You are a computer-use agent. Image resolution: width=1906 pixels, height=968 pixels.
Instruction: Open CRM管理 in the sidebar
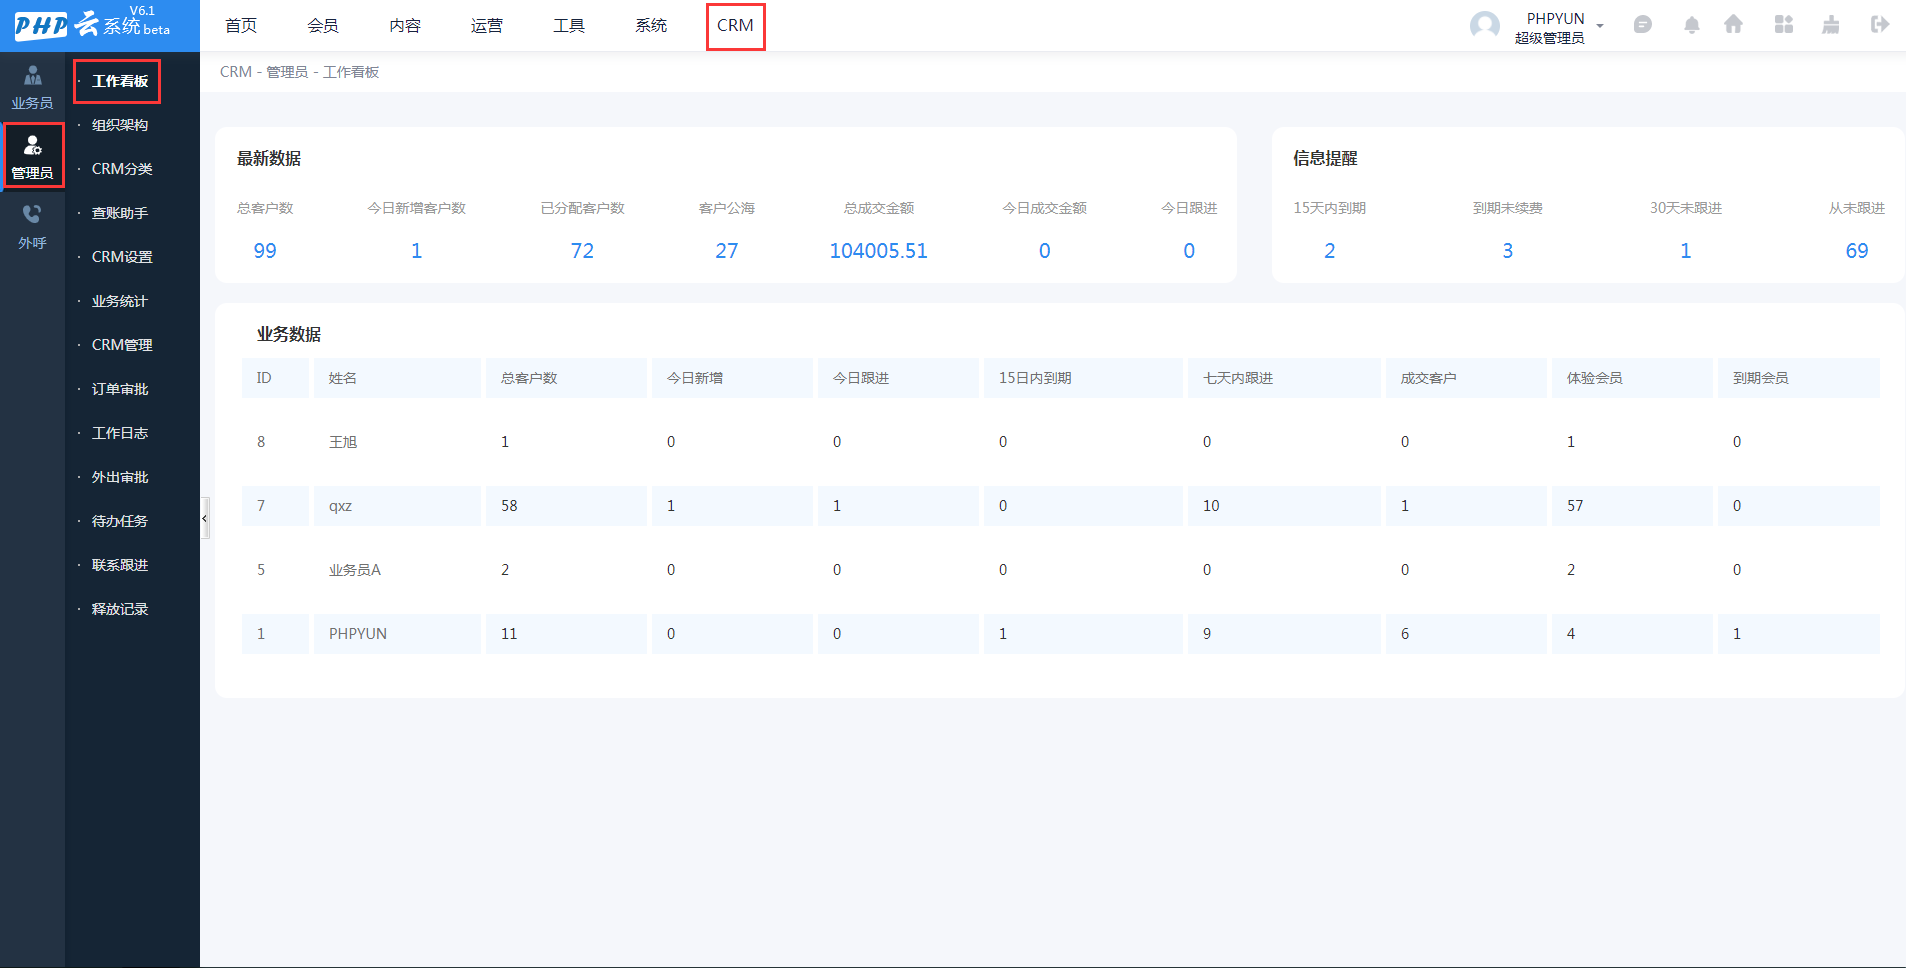point(122,345)
